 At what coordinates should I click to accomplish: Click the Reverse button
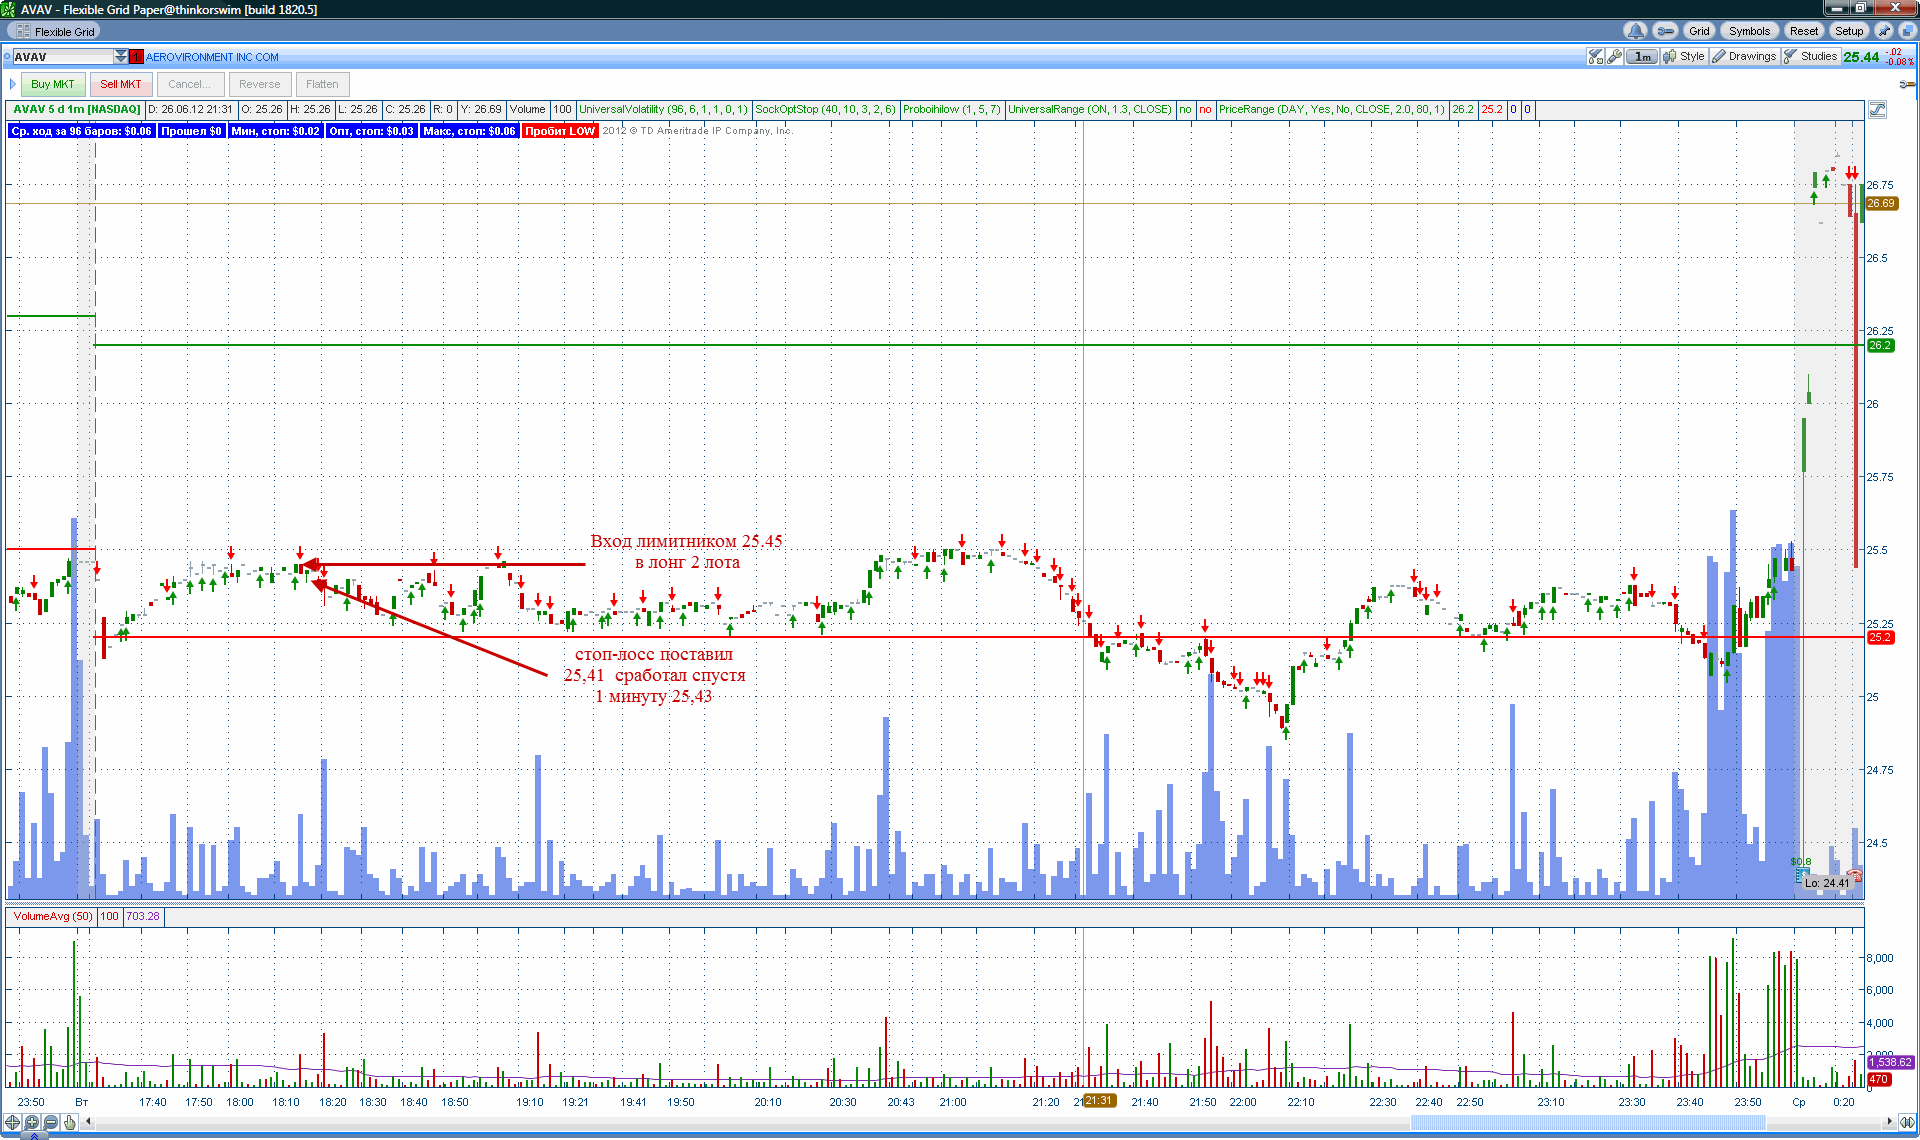(259, 84)
